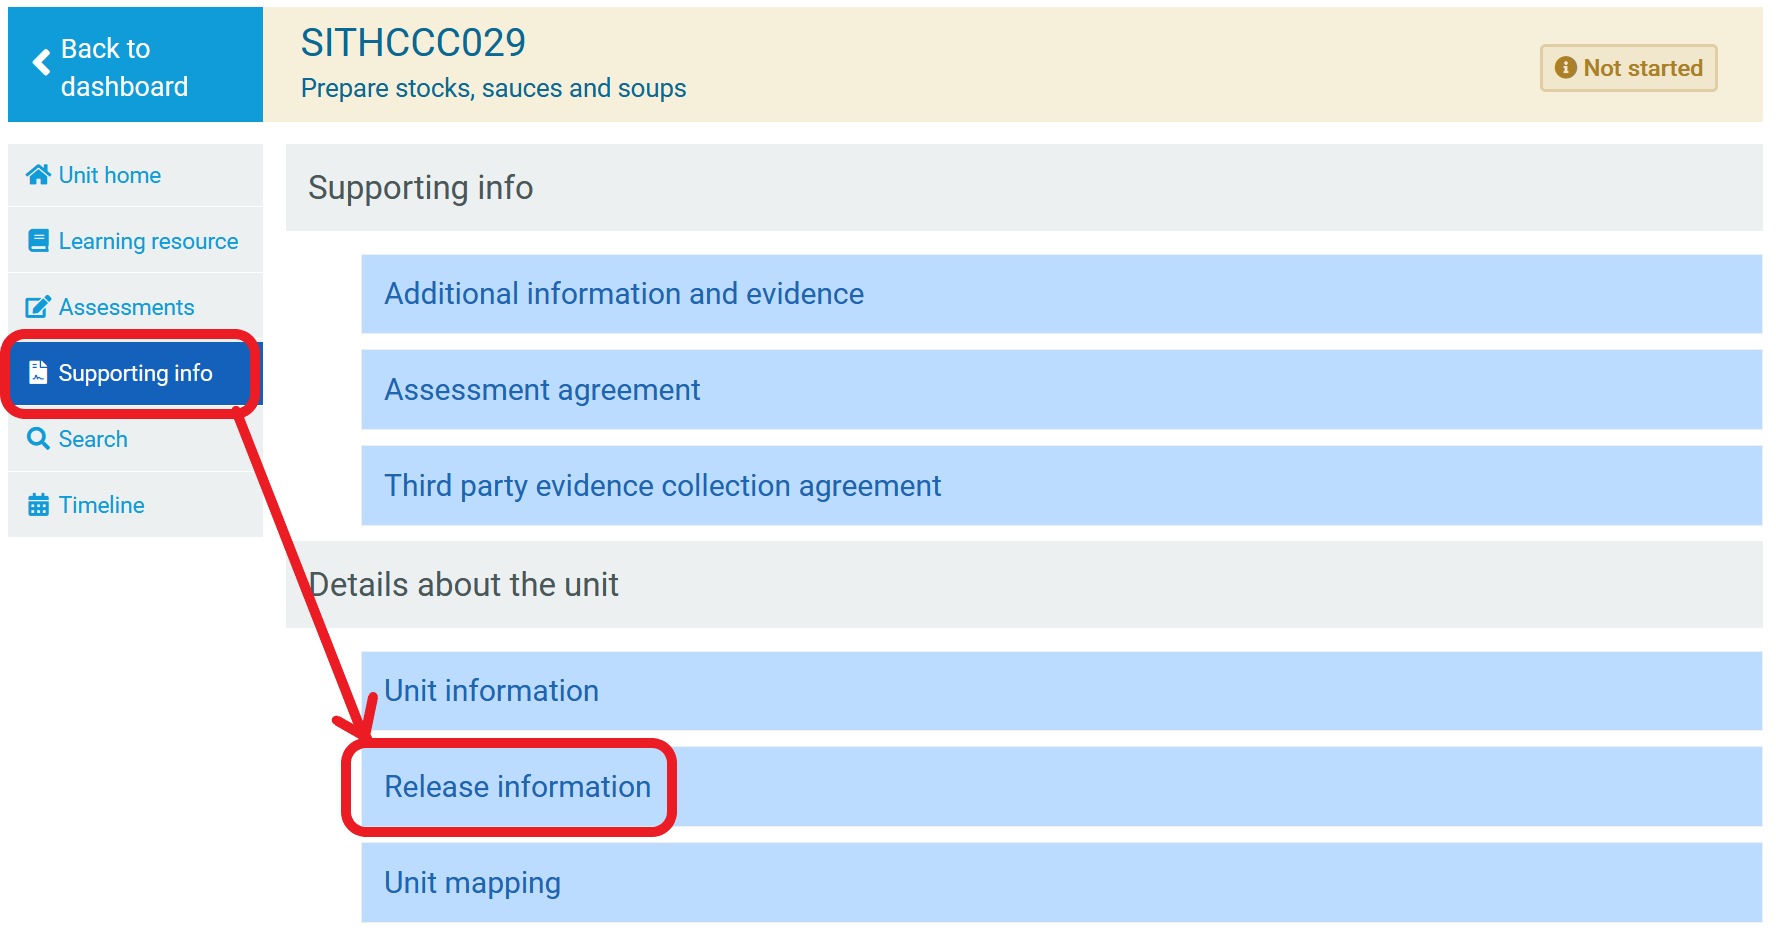This screenshot has width=1776, height=936.
Task: Click the info icon in Not started badge
Action: 1566,68
